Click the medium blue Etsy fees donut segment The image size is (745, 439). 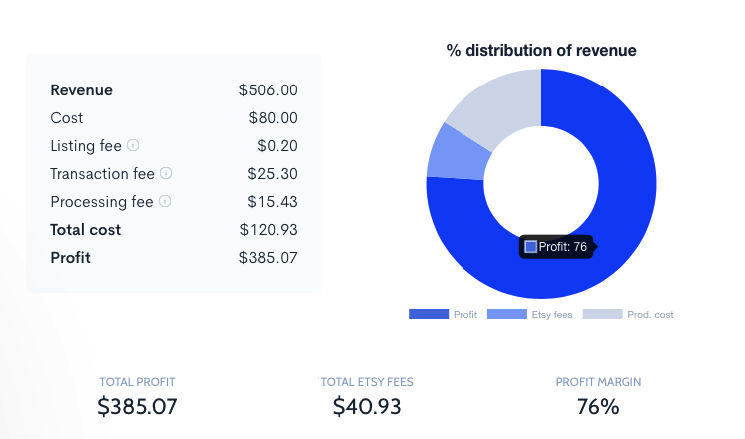point(458,154)
